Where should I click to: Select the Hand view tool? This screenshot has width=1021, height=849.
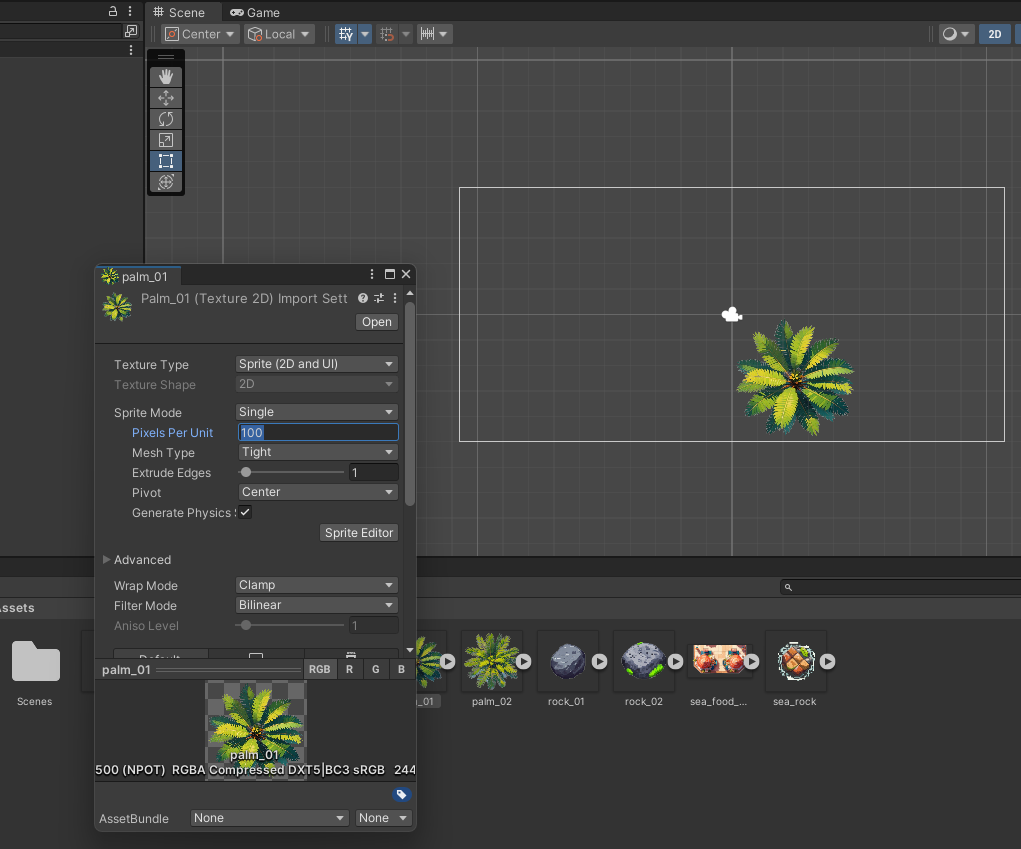pyautogui.click(x=166, y=77)
